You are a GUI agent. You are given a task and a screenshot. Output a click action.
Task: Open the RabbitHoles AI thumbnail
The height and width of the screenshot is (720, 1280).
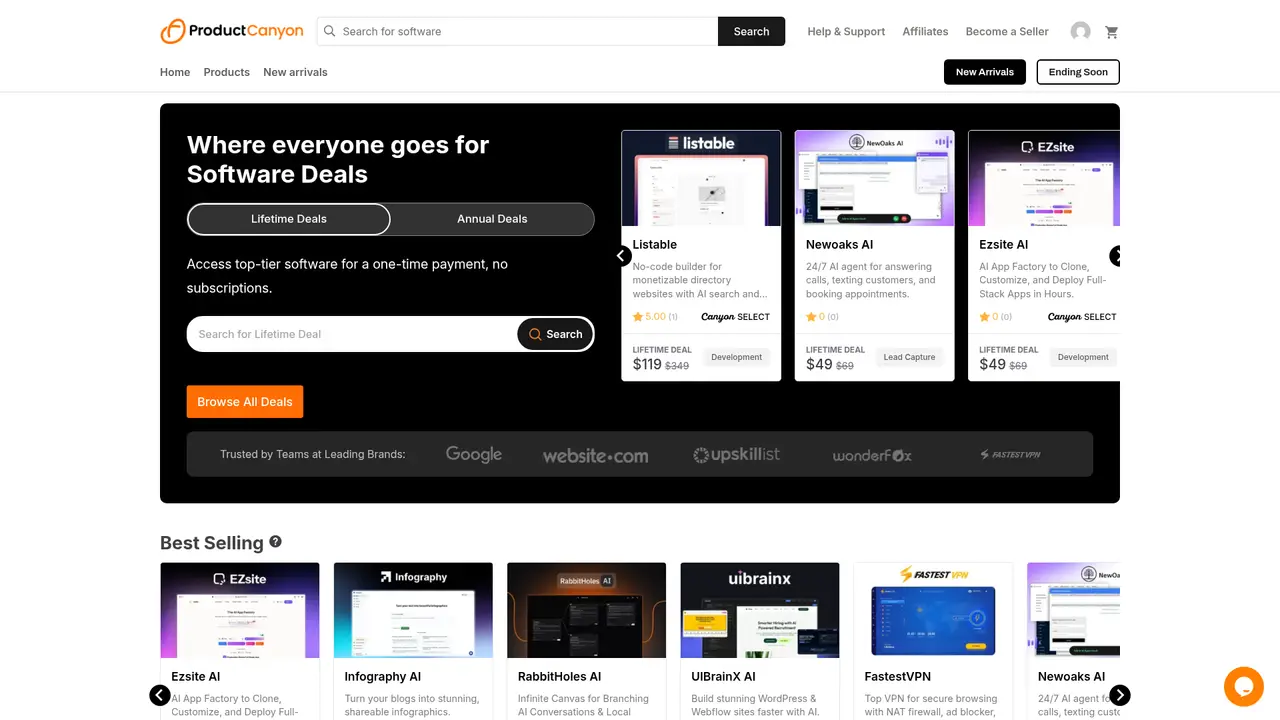(586, 610)
